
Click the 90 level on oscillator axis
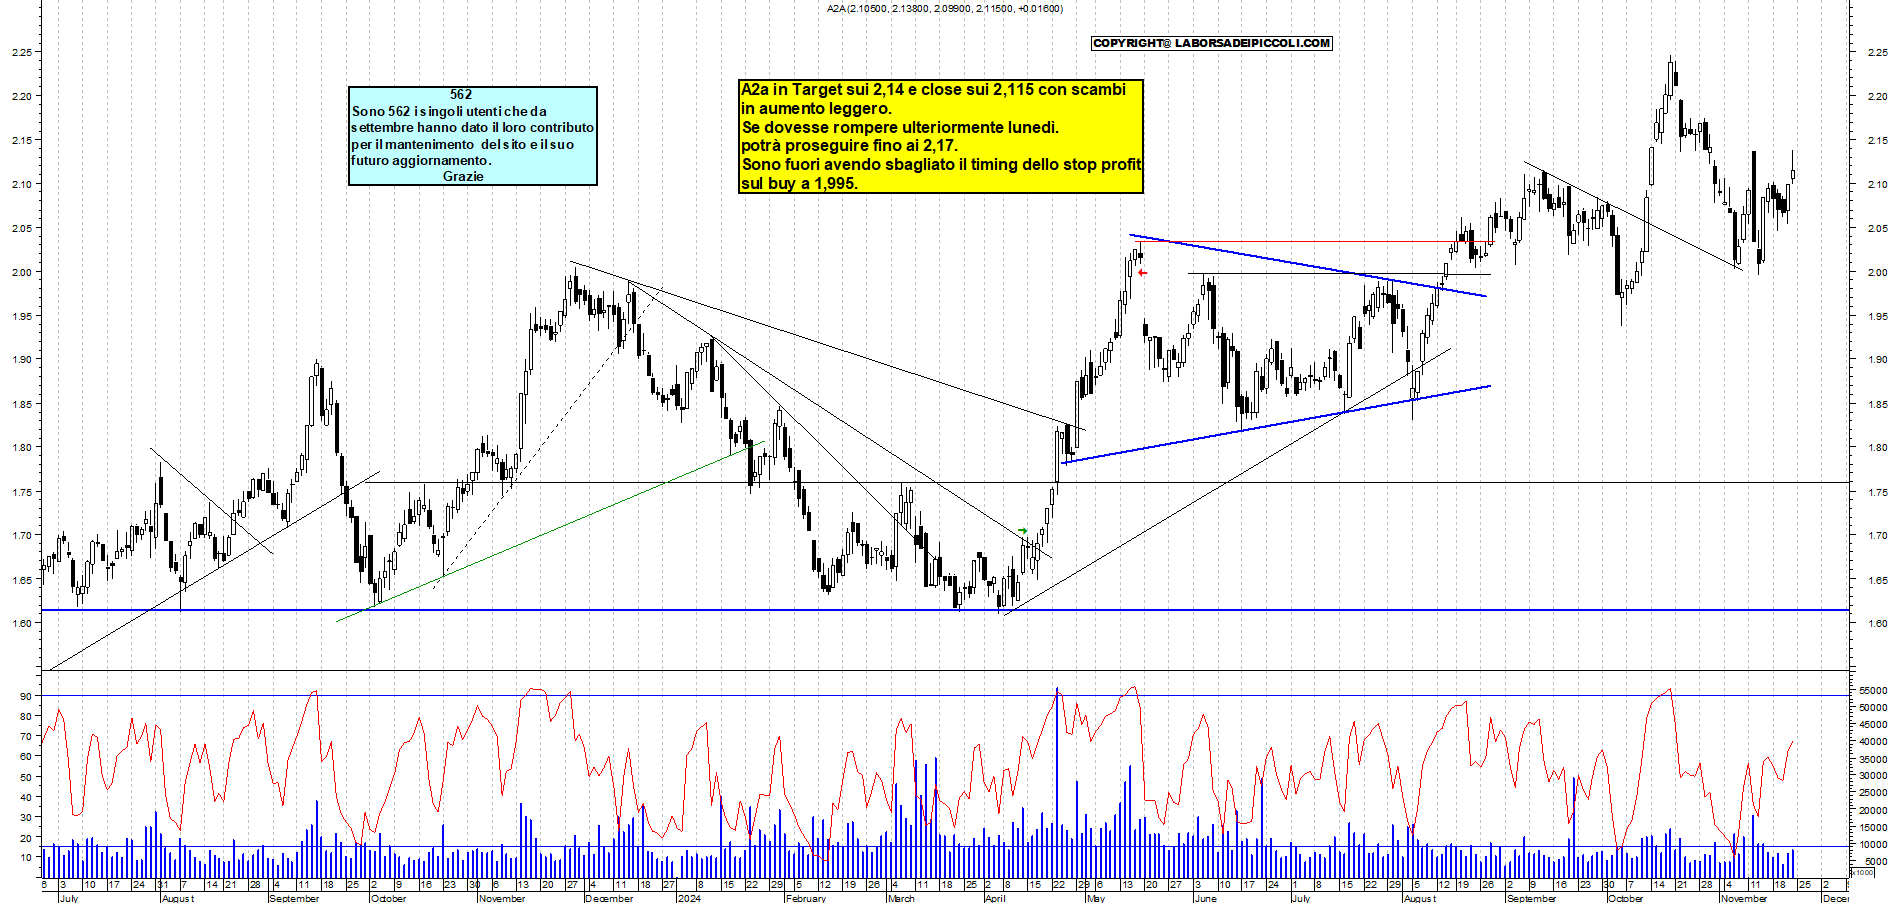(26, 696)
